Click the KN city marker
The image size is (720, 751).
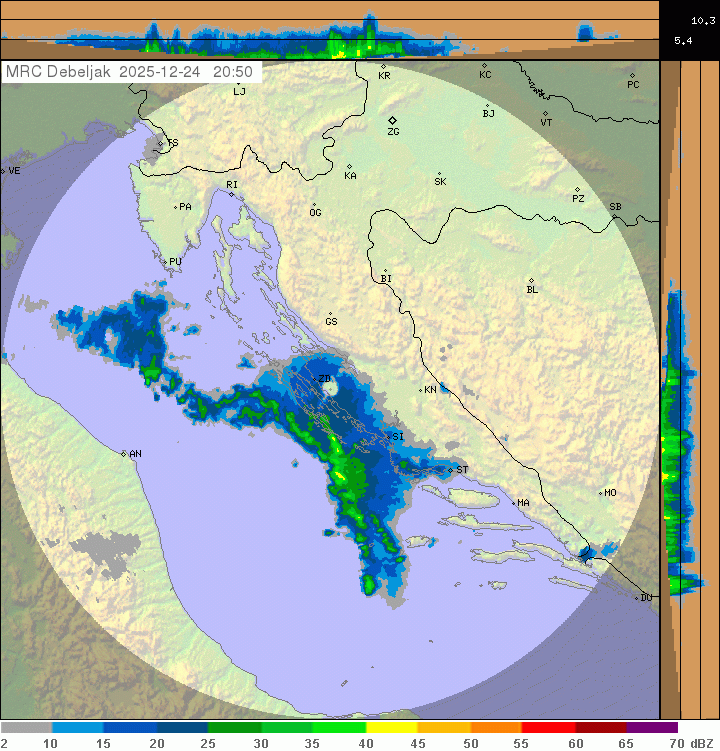(x=421, y=390)
